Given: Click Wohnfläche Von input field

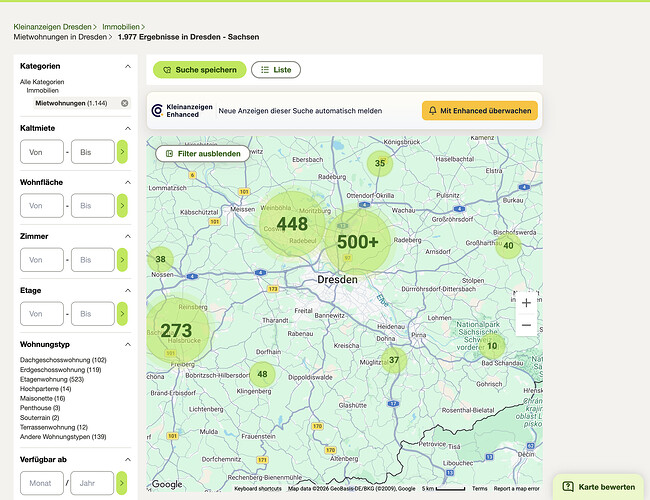Looking at the screenshot, I should click(42, 205).
